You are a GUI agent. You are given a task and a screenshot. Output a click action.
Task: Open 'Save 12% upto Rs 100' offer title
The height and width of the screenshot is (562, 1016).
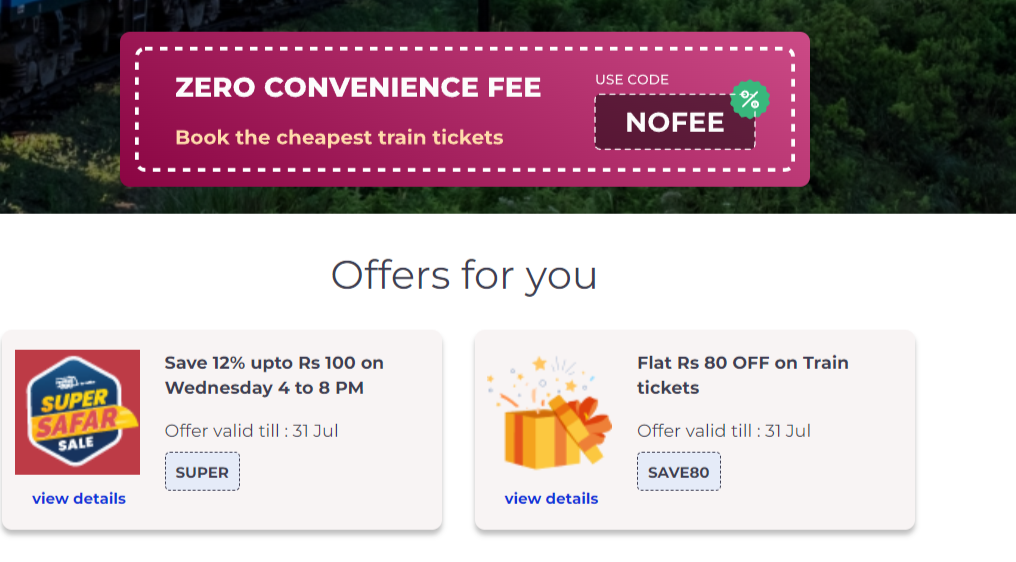pos(274,375)
